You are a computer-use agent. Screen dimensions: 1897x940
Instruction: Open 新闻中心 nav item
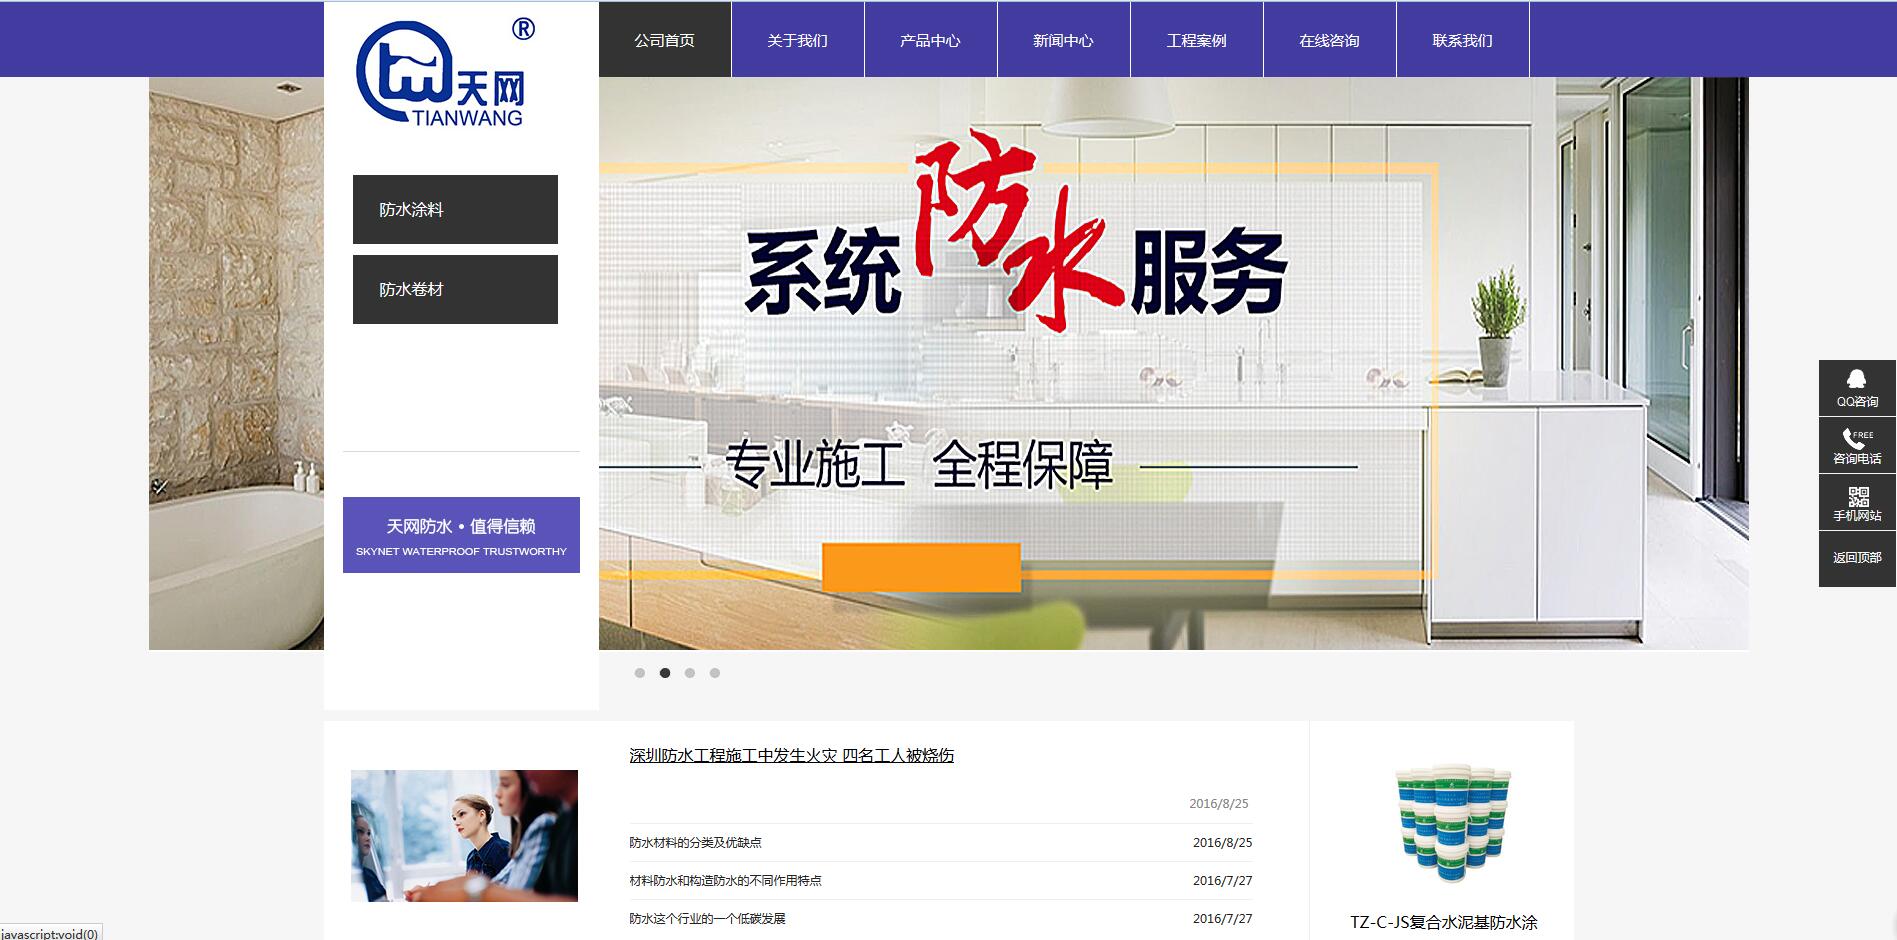(1064, 40)
